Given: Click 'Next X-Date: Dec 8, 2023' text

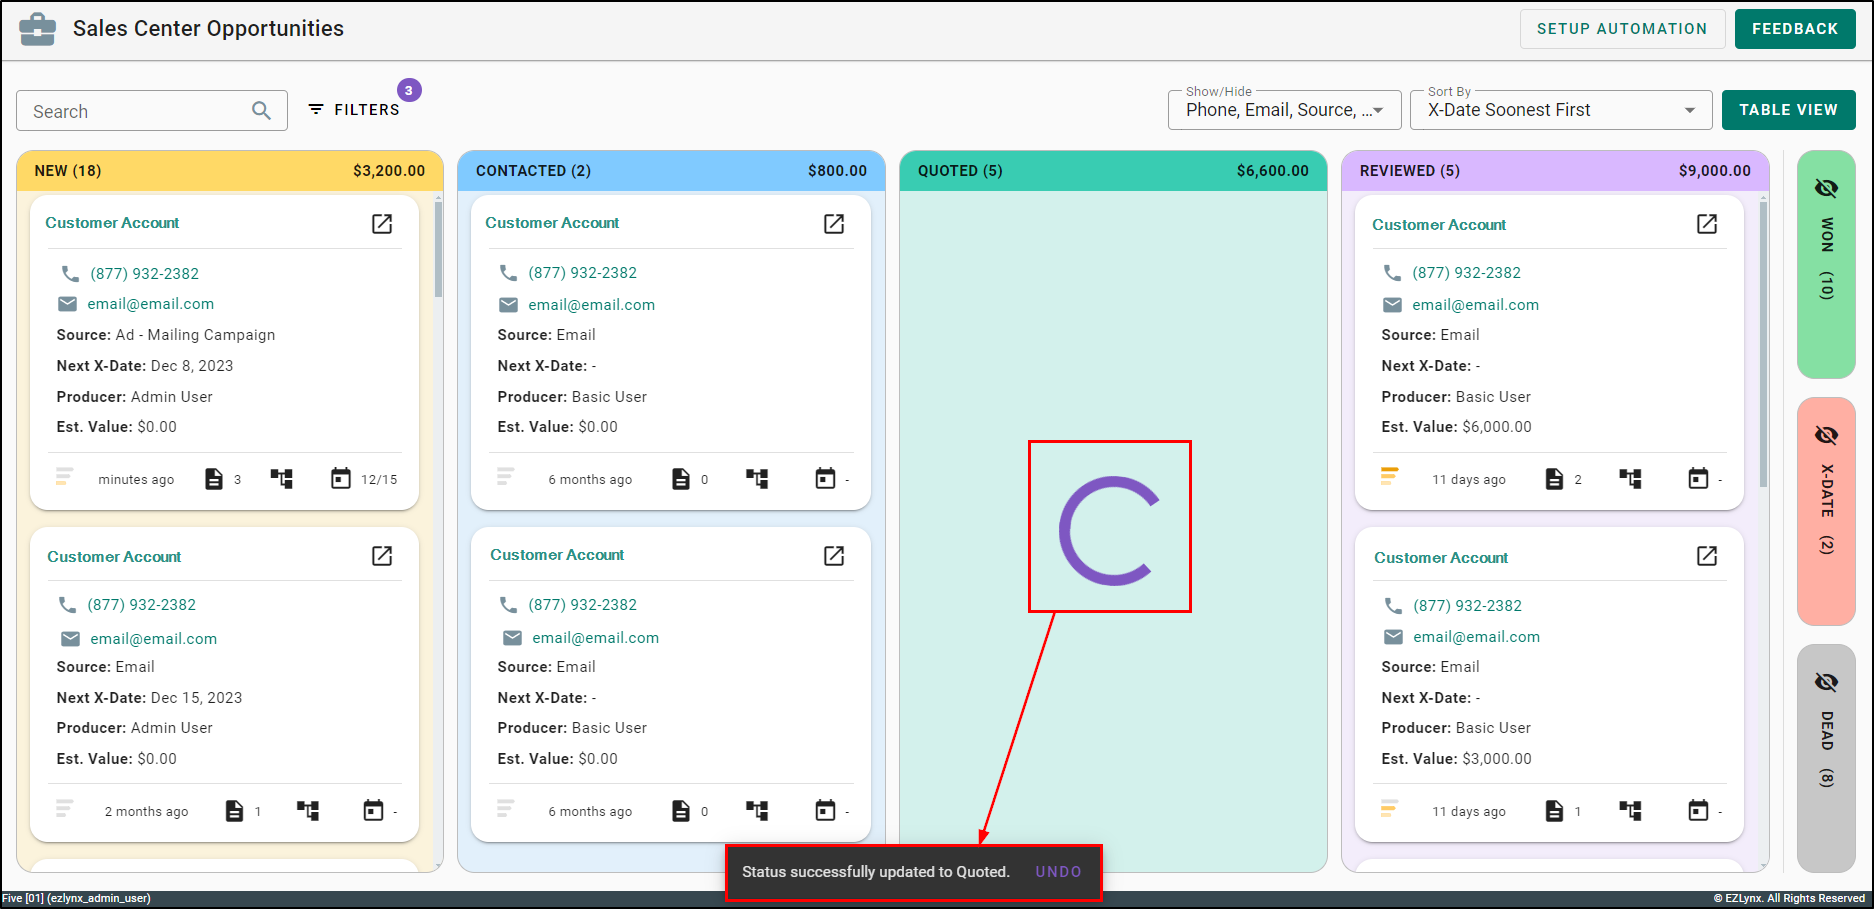Looking at the screenshot, I should 145,366.
